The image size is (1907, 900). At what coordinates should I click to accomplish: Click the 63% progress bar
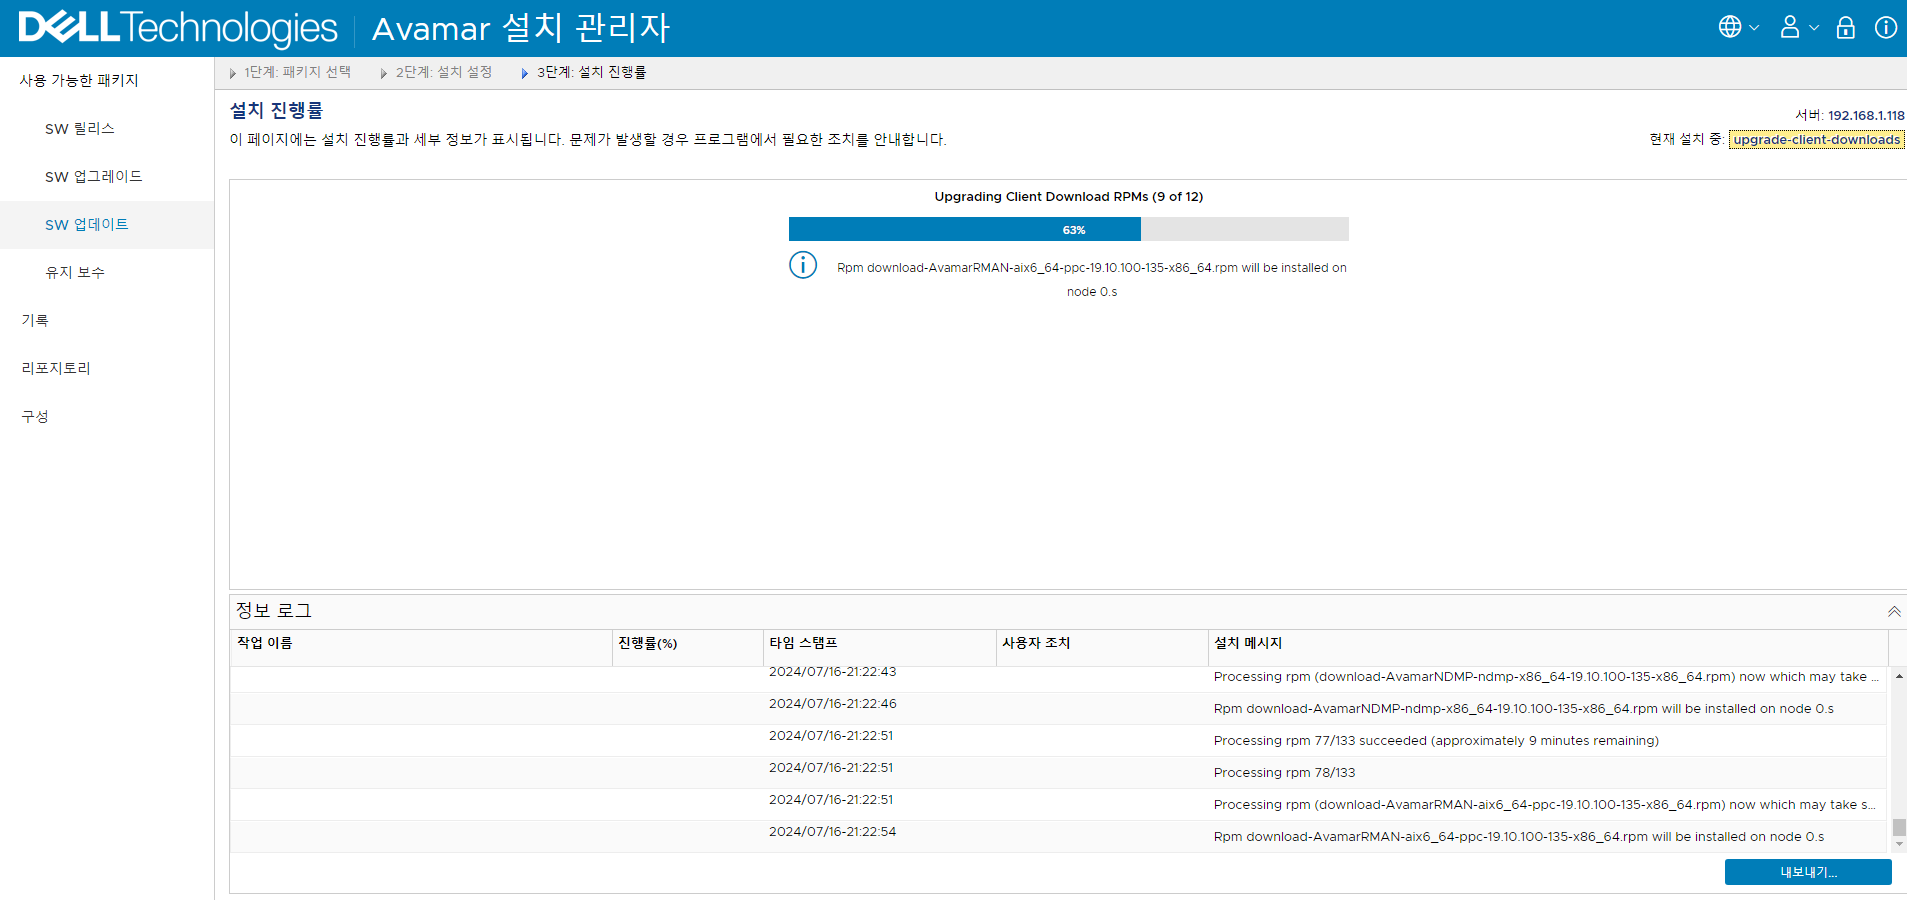(x=1068, y=229)
